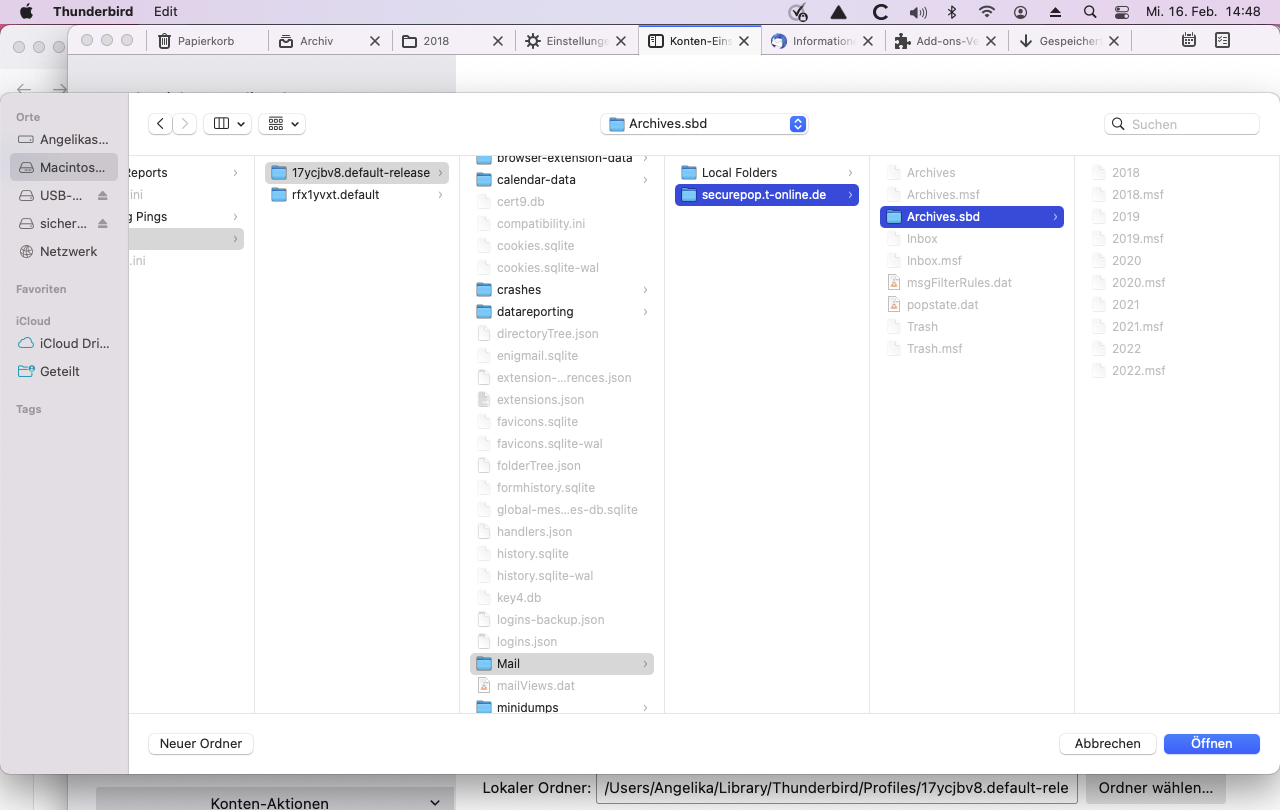Open the Thunderbird application menu
Image resolution: width=1280 pixels, height=810 pixels.
coord(93,12)
